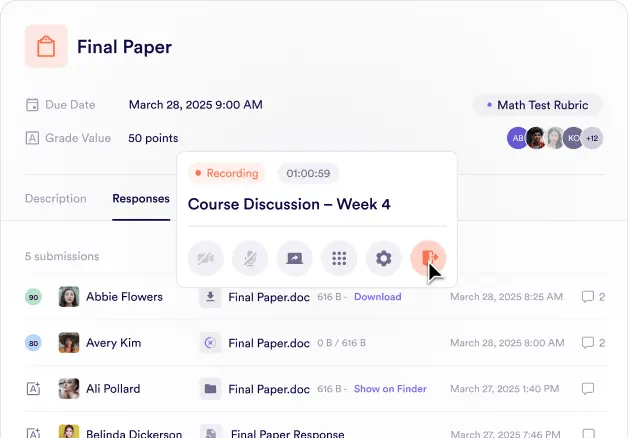Select the name Belinda Dickerson

point(134,434)
